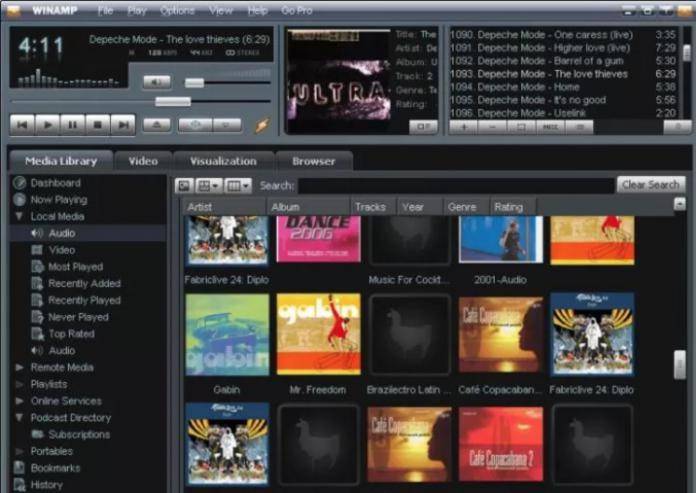This screenshot has width=696, height=493.
Task: Click the Search input field
Action: click(x=456, y=186)
